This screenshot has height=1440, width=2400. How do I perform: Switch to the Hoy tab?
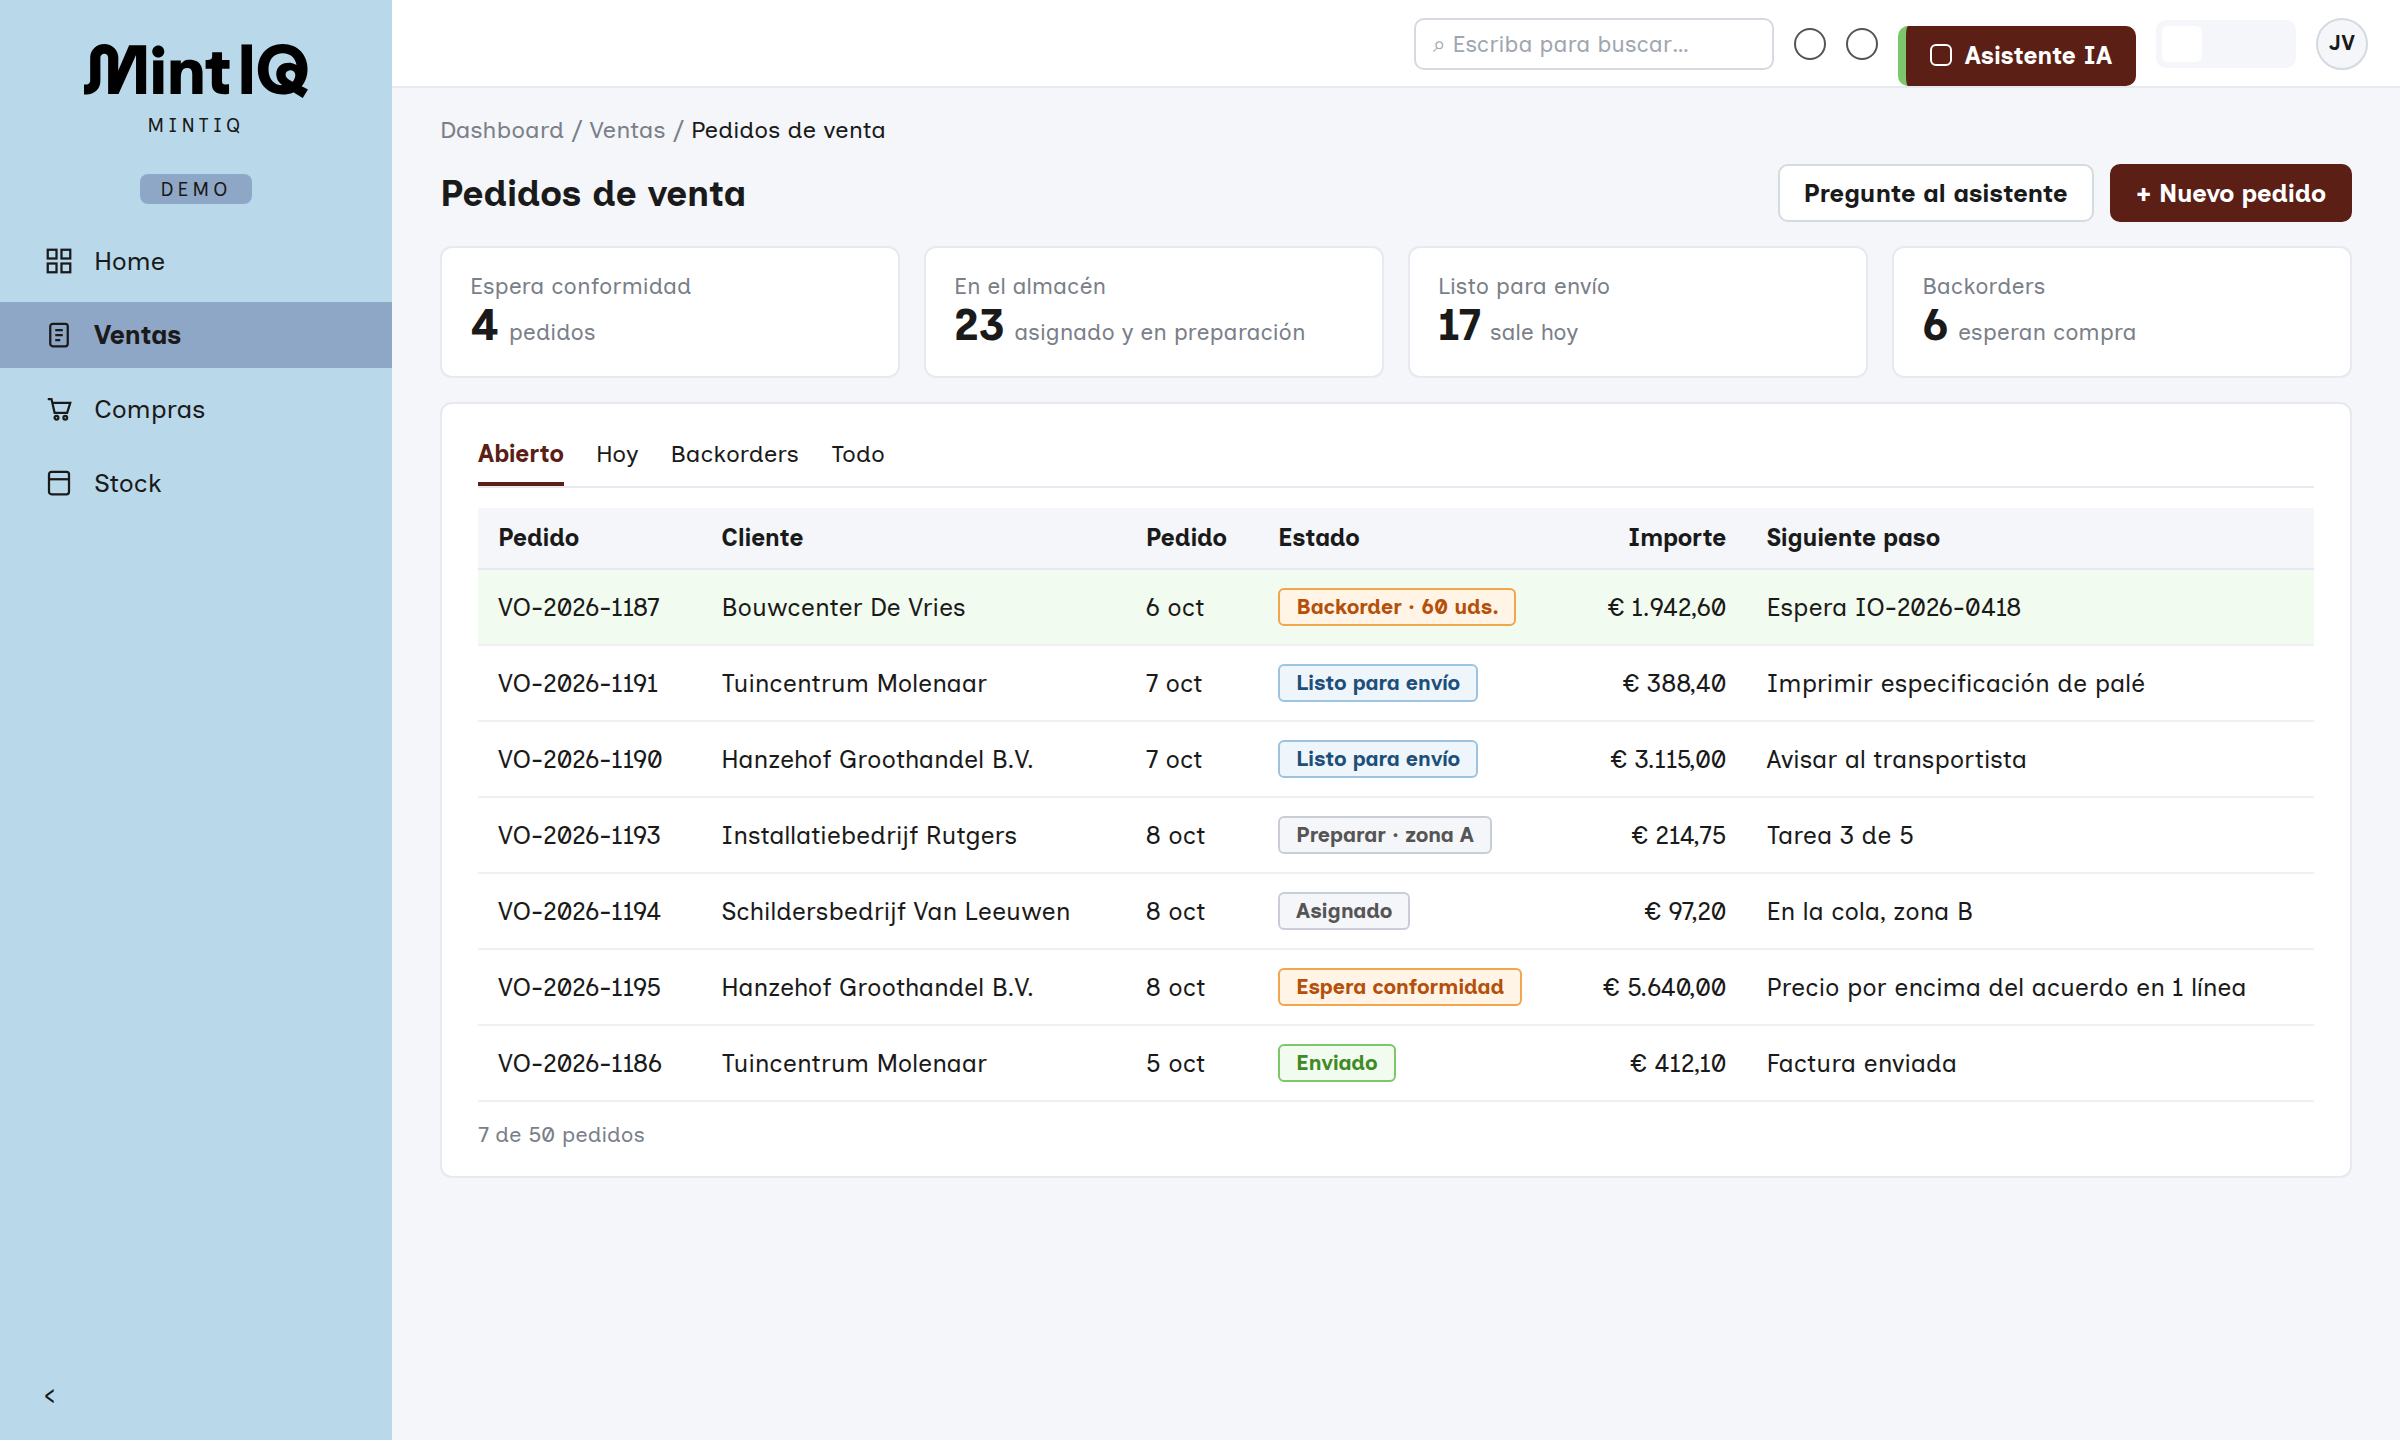click(x=617, y=454)
